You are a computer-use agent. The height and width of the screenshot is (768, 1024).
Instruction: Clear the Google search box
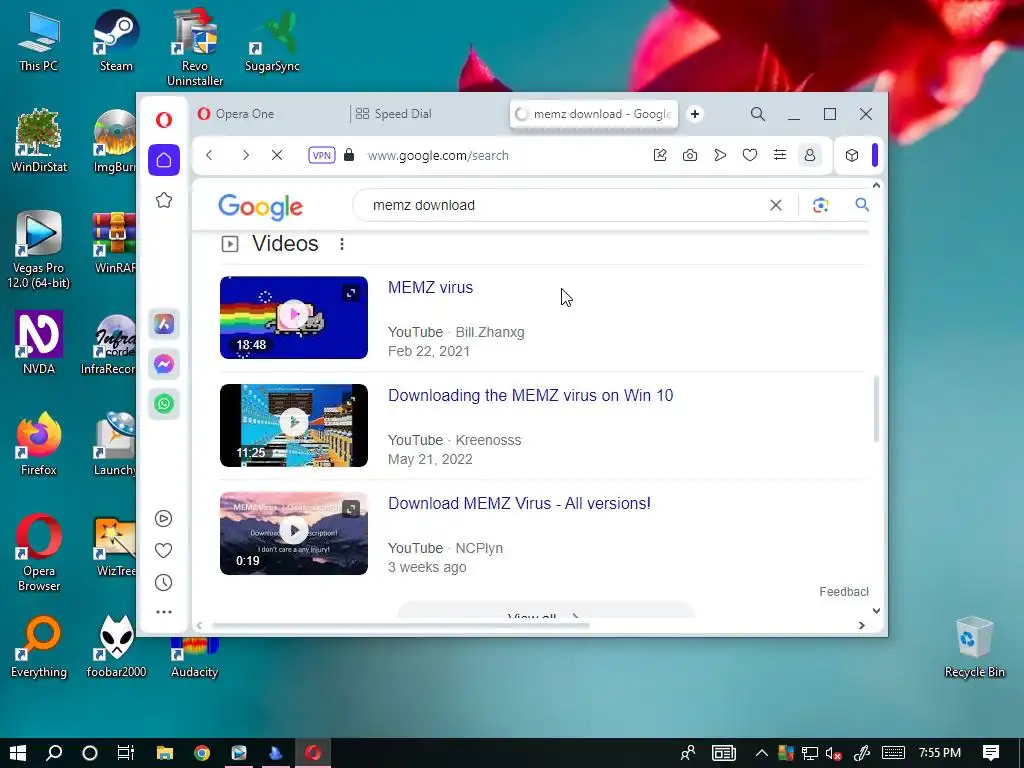coord(776,205)
